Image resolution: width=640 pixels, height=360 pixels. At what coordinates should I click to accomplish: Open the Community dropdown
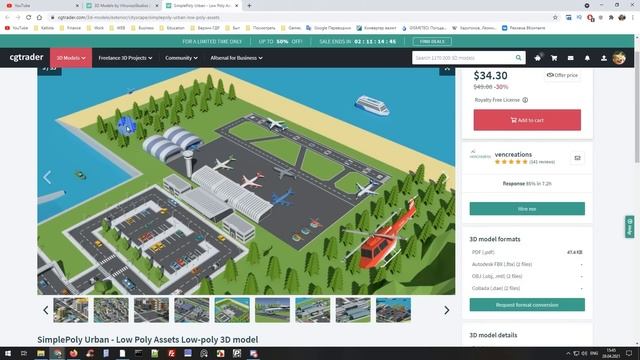coord(181,58)
